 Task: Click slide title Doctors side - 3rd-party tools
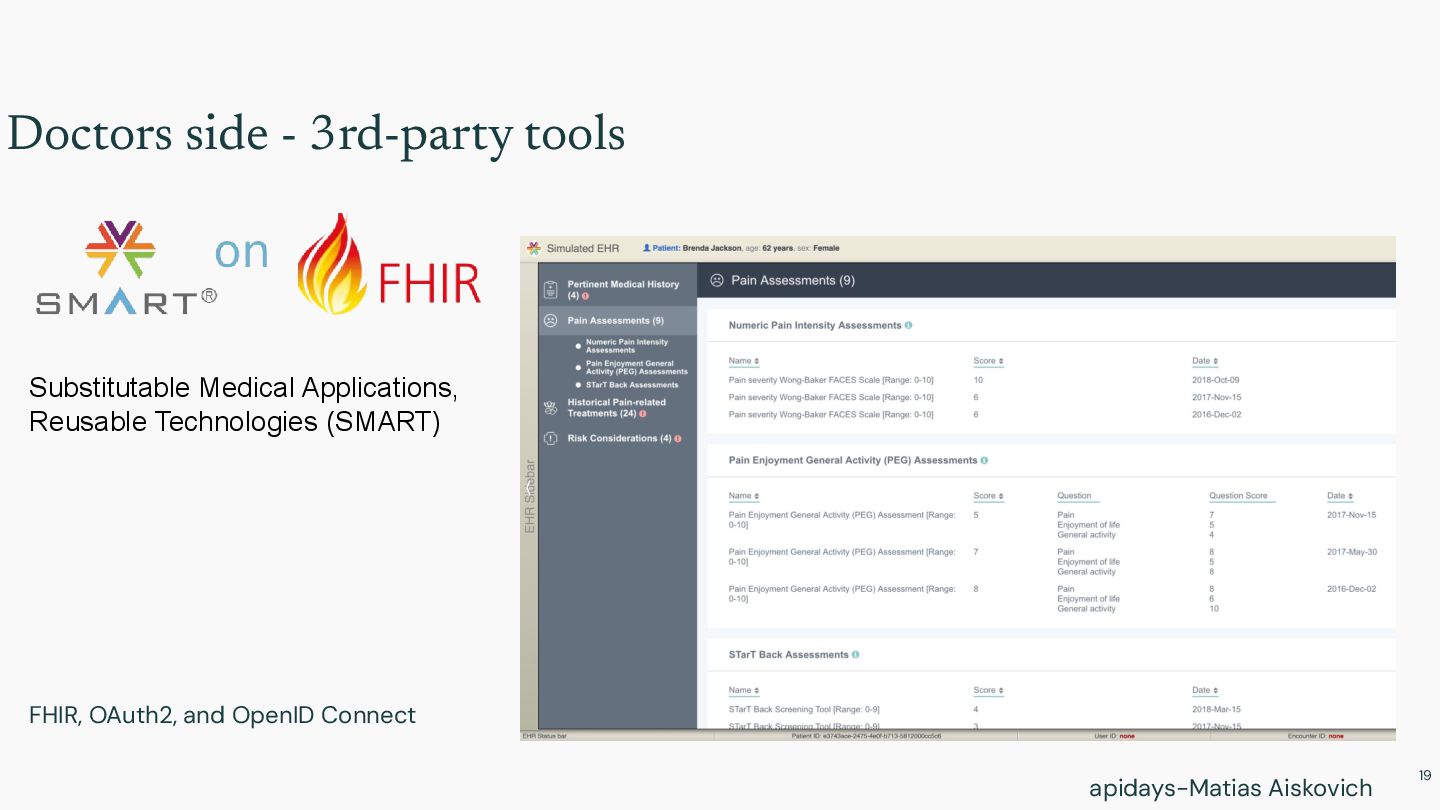click(x=316, y=134)
